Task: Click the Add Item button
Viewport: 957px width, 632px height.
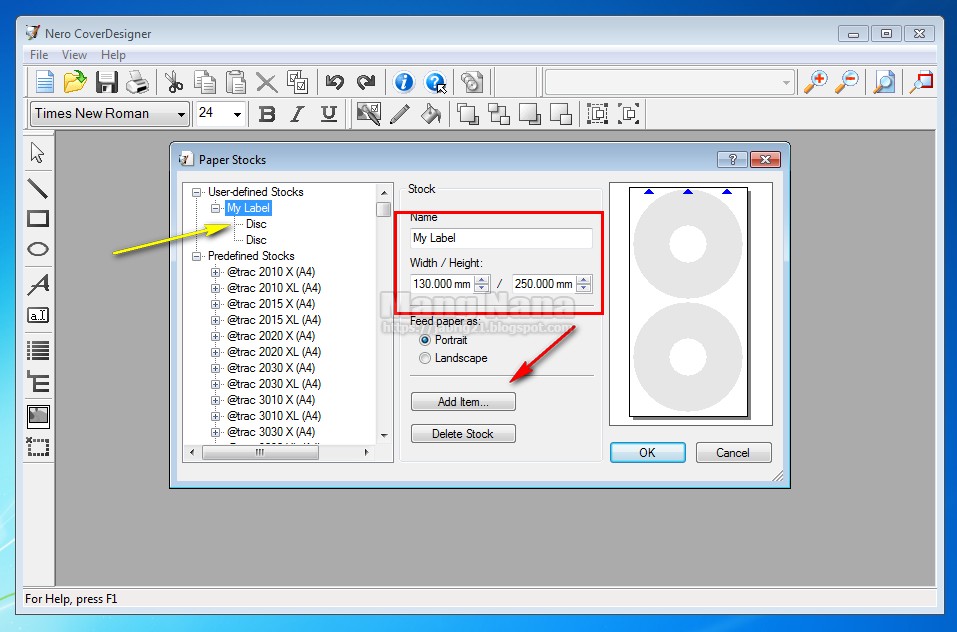Action: pos(462,401)
